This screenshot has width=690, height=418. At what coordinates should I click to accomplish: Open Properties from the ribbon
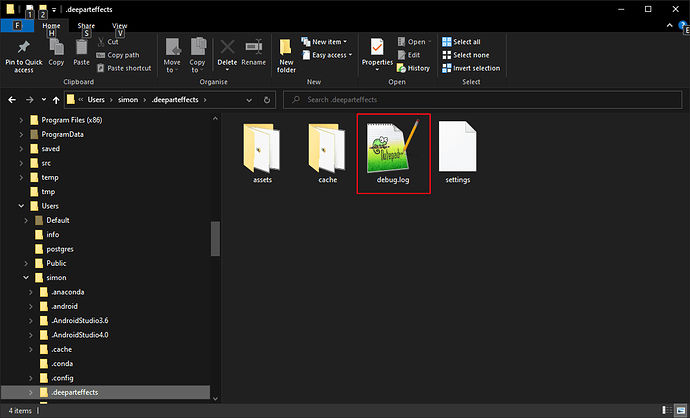pos(377,48)
